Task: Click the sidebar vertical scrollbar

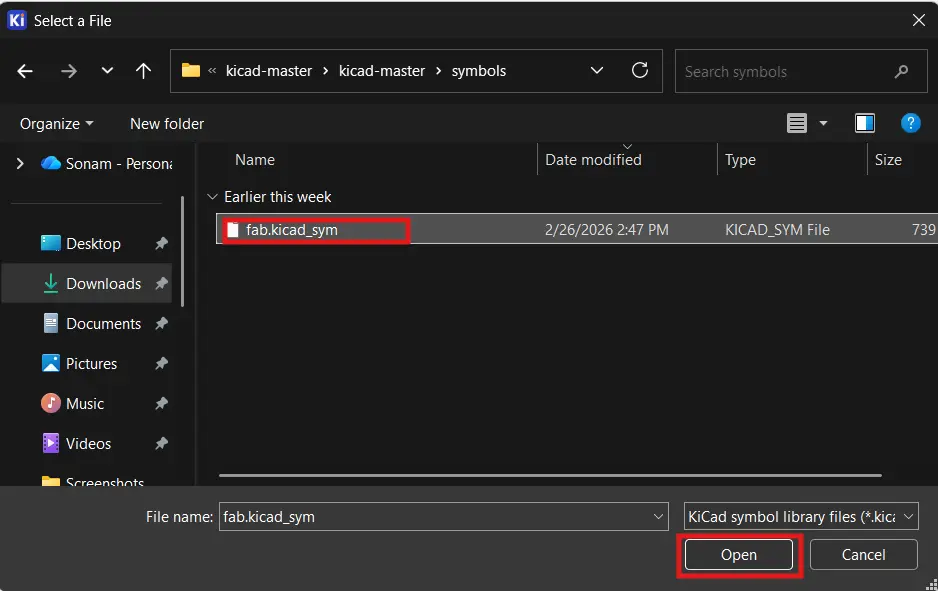Action: coord(182,251)
